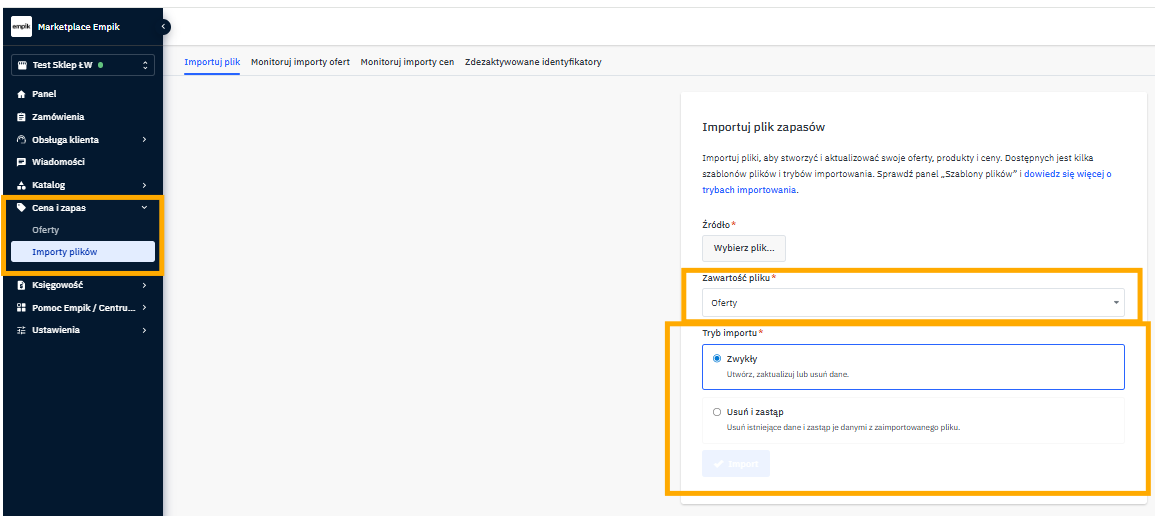1155x516 pixels.
Task: Open Panel via the home icon
Action: 21,94
